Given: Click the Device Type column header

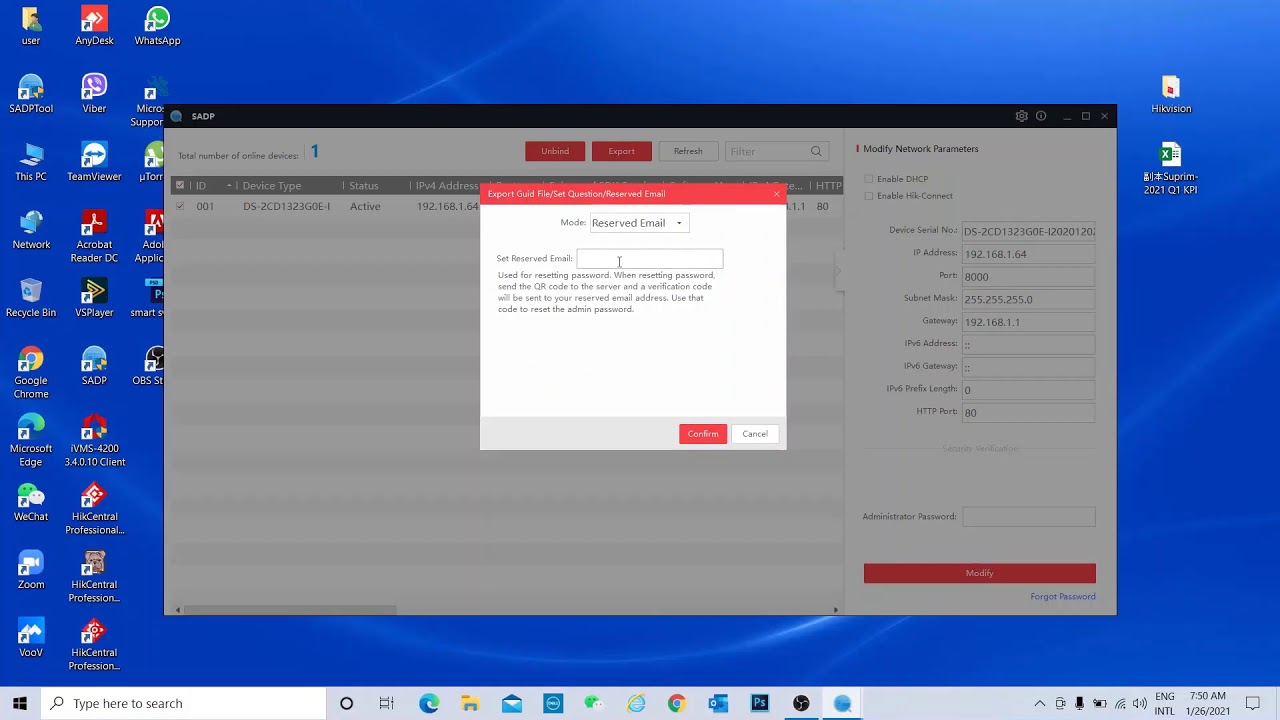Looking at the screenshot, I should coord(272,186).
